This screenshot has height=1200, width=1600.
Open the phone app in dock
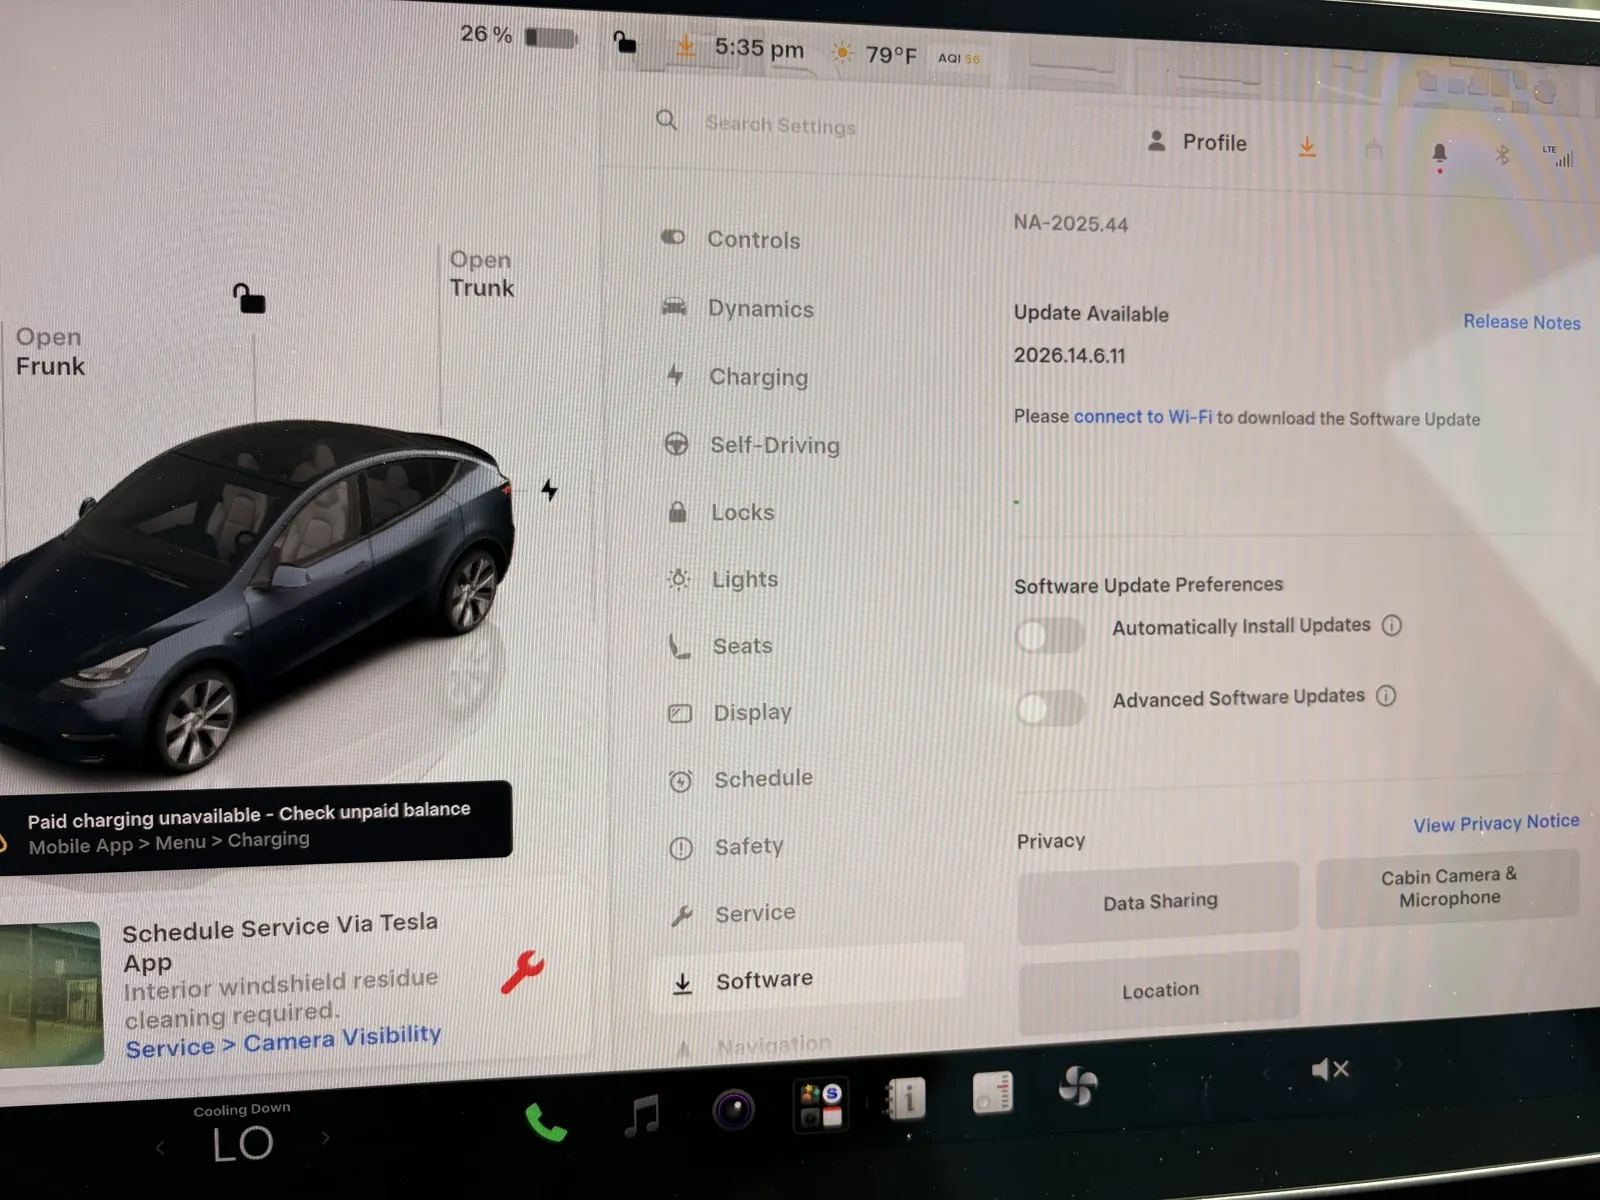[546, 1123]
